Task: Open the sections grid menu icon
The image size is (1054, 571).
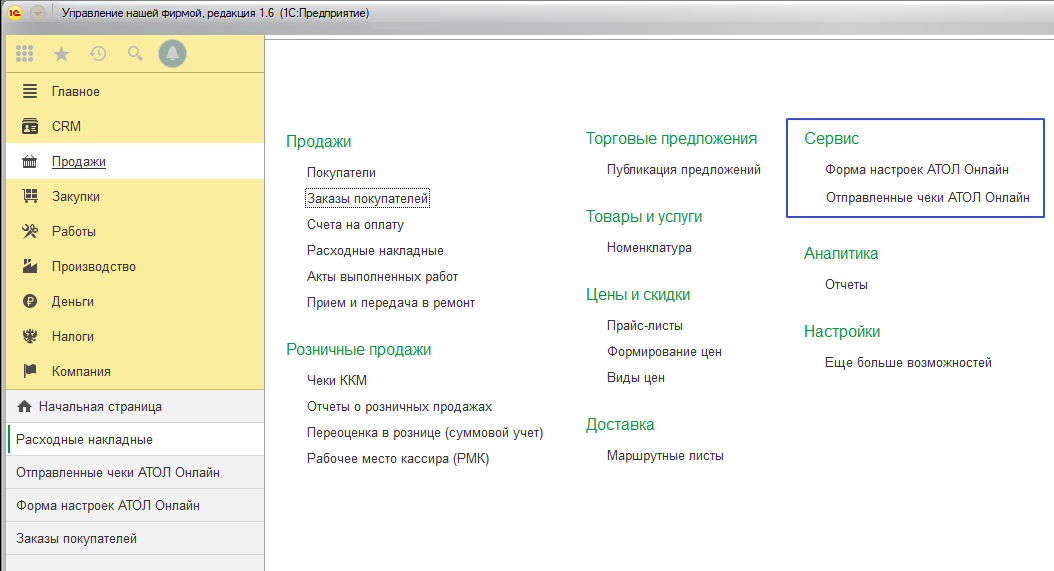Action: click(x=25, y=54)
